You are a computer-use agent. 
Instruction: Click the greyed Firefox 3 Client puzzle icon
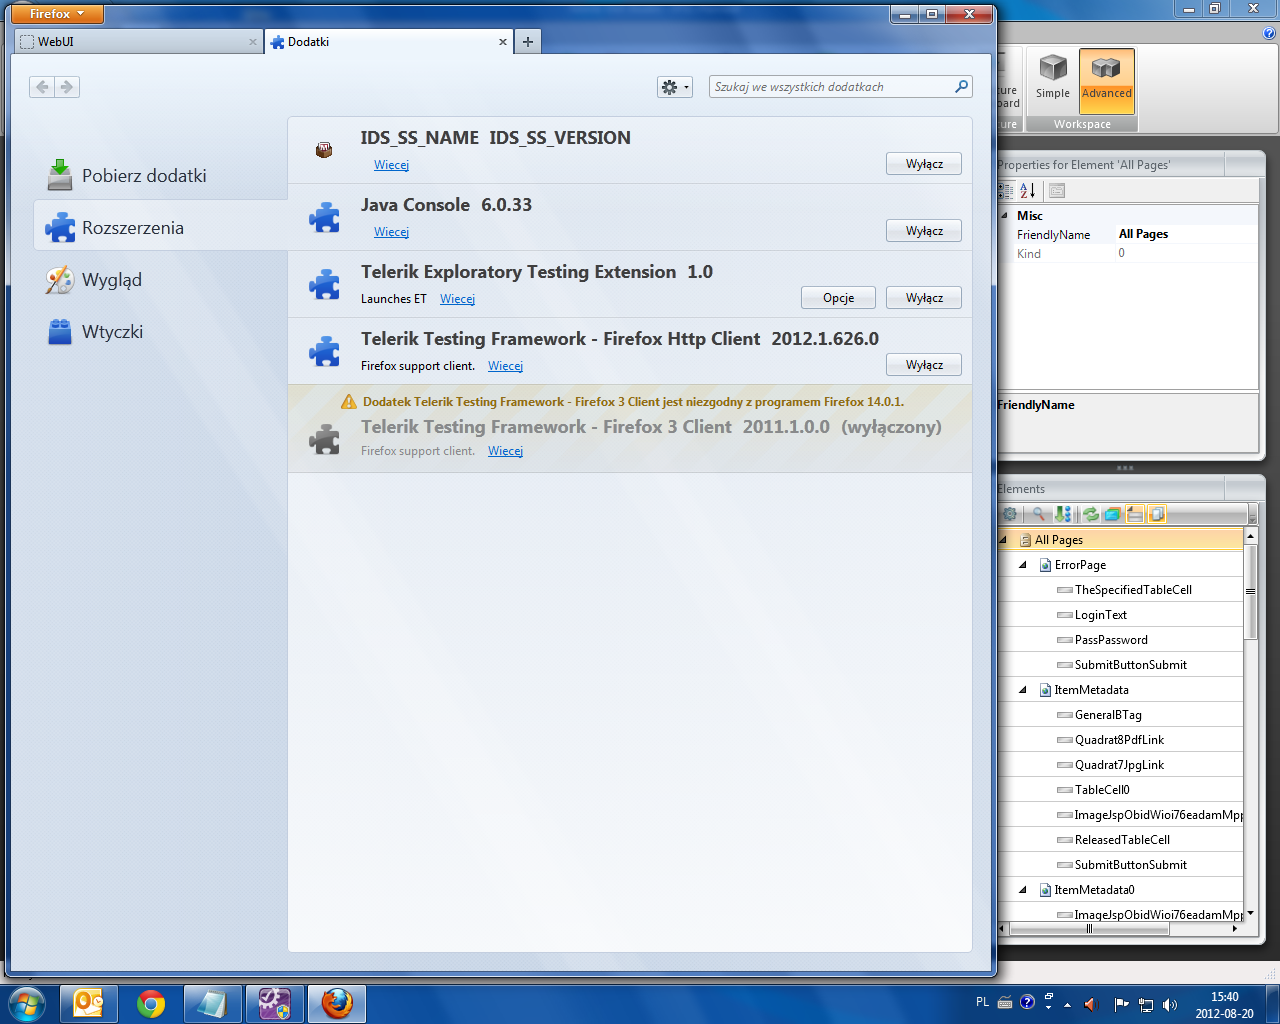[x=324, y=438]
